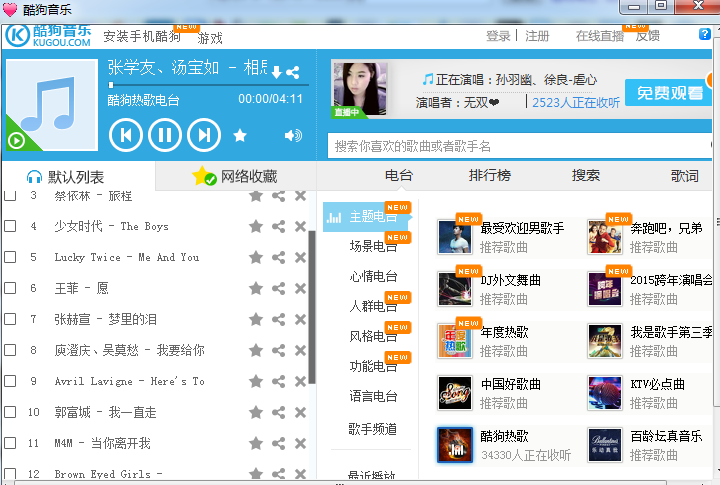Open 安装手机酷狗 link
The width and height of the screenshot is (720, 485).
[x=142, y=36]
